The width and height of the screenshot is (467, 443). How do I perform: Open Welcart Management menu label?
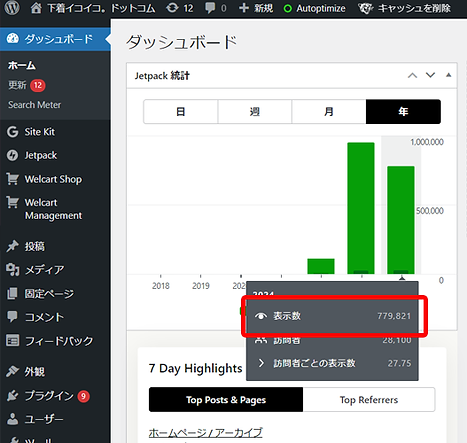[53, 209]
